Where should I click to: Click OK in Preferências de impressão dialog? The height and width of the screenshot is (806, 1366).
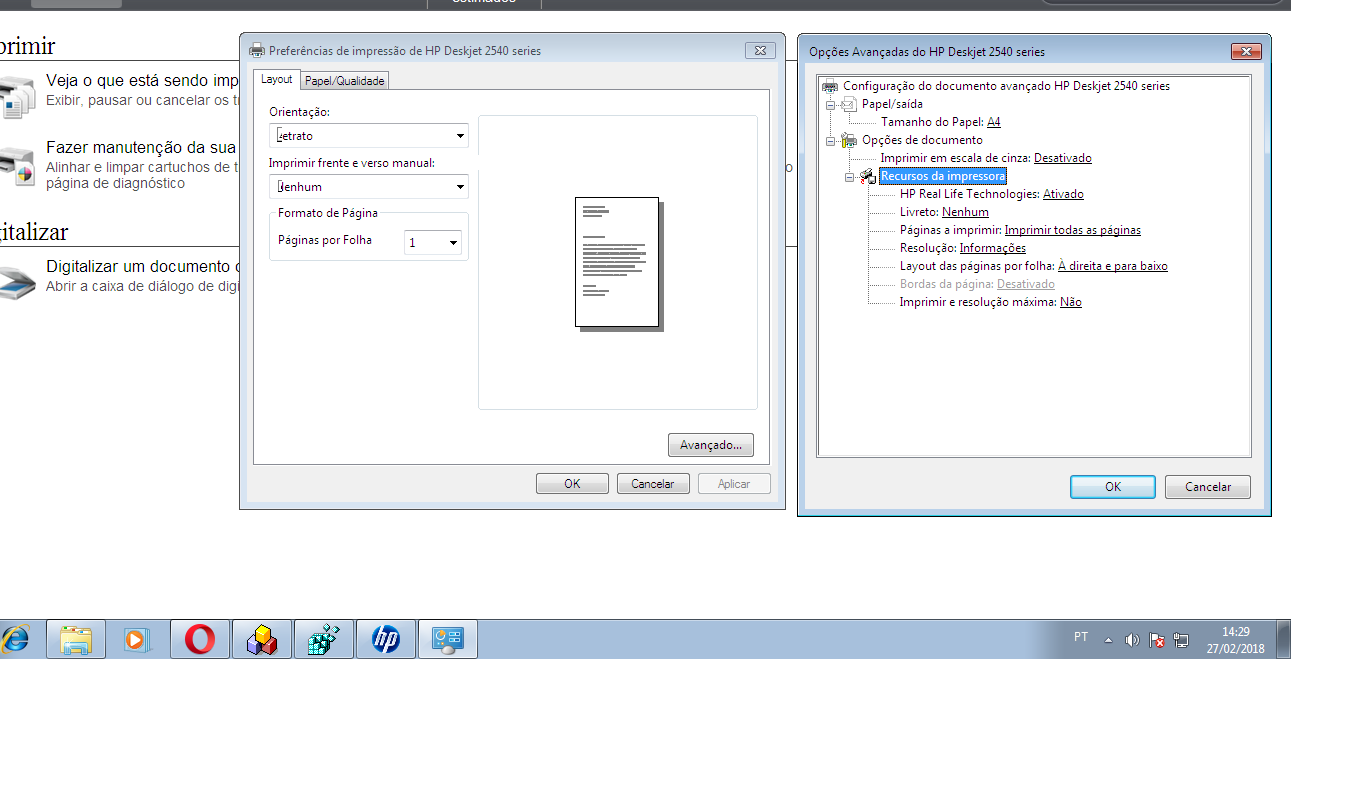(x=572, y=484)
